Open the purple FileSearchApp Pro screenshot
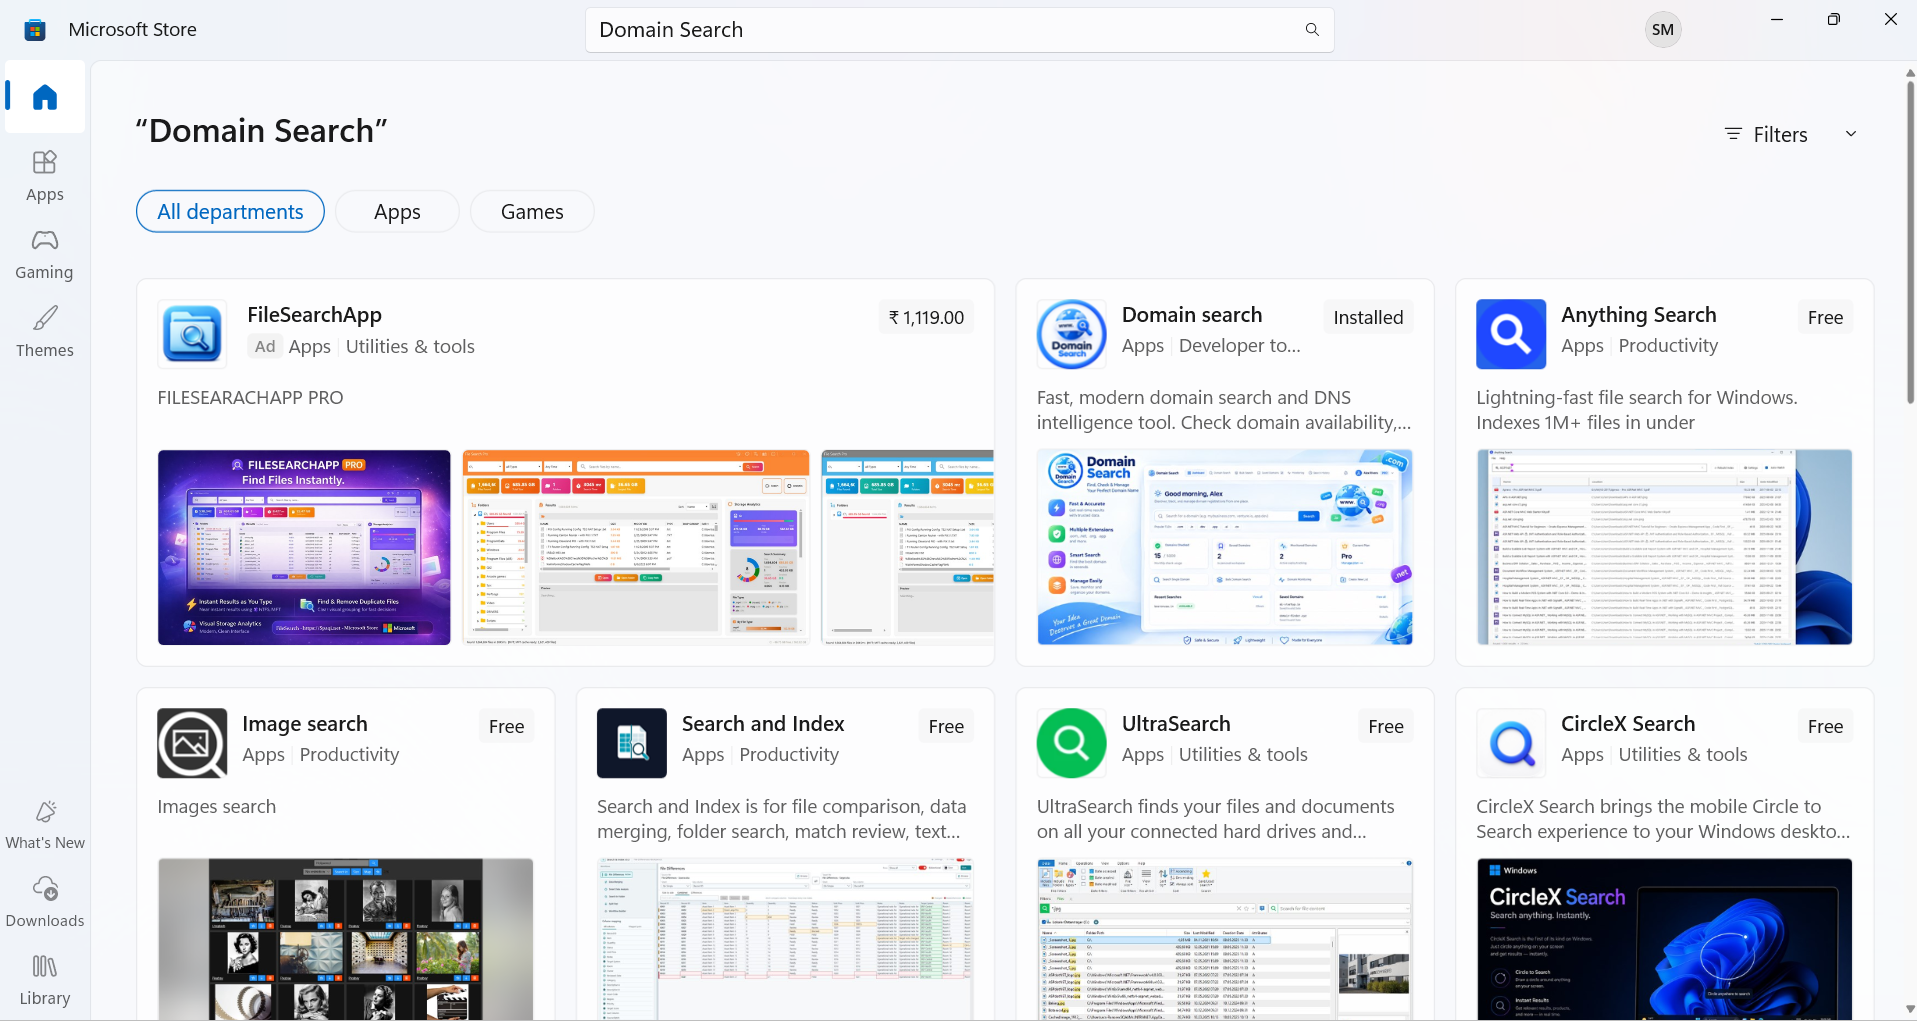 (x=304, y=547)
